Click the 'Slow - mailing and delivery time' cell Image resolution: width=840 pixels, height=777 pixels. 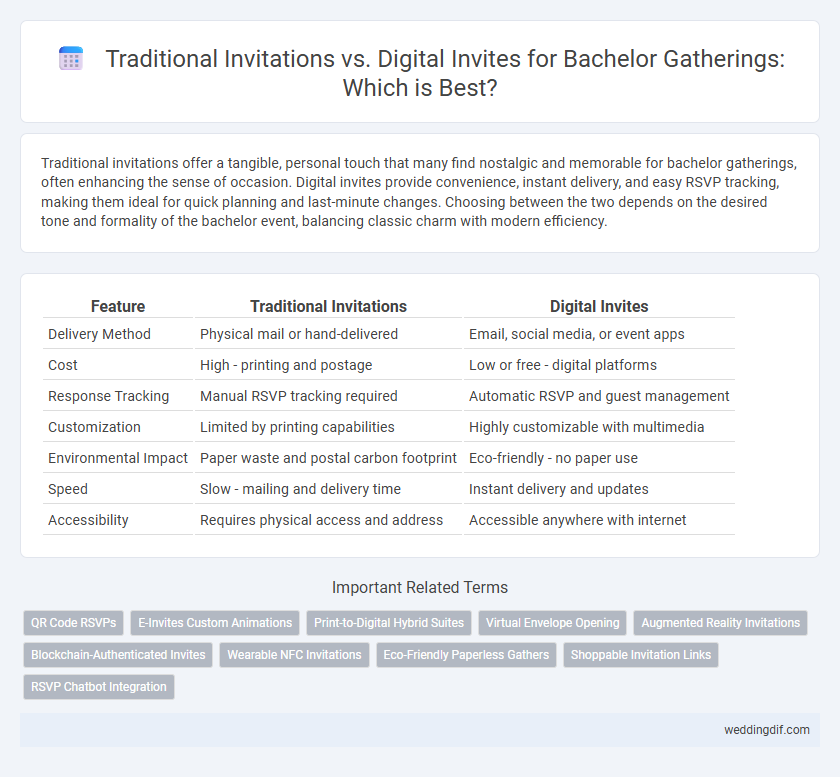coord(328,489)
